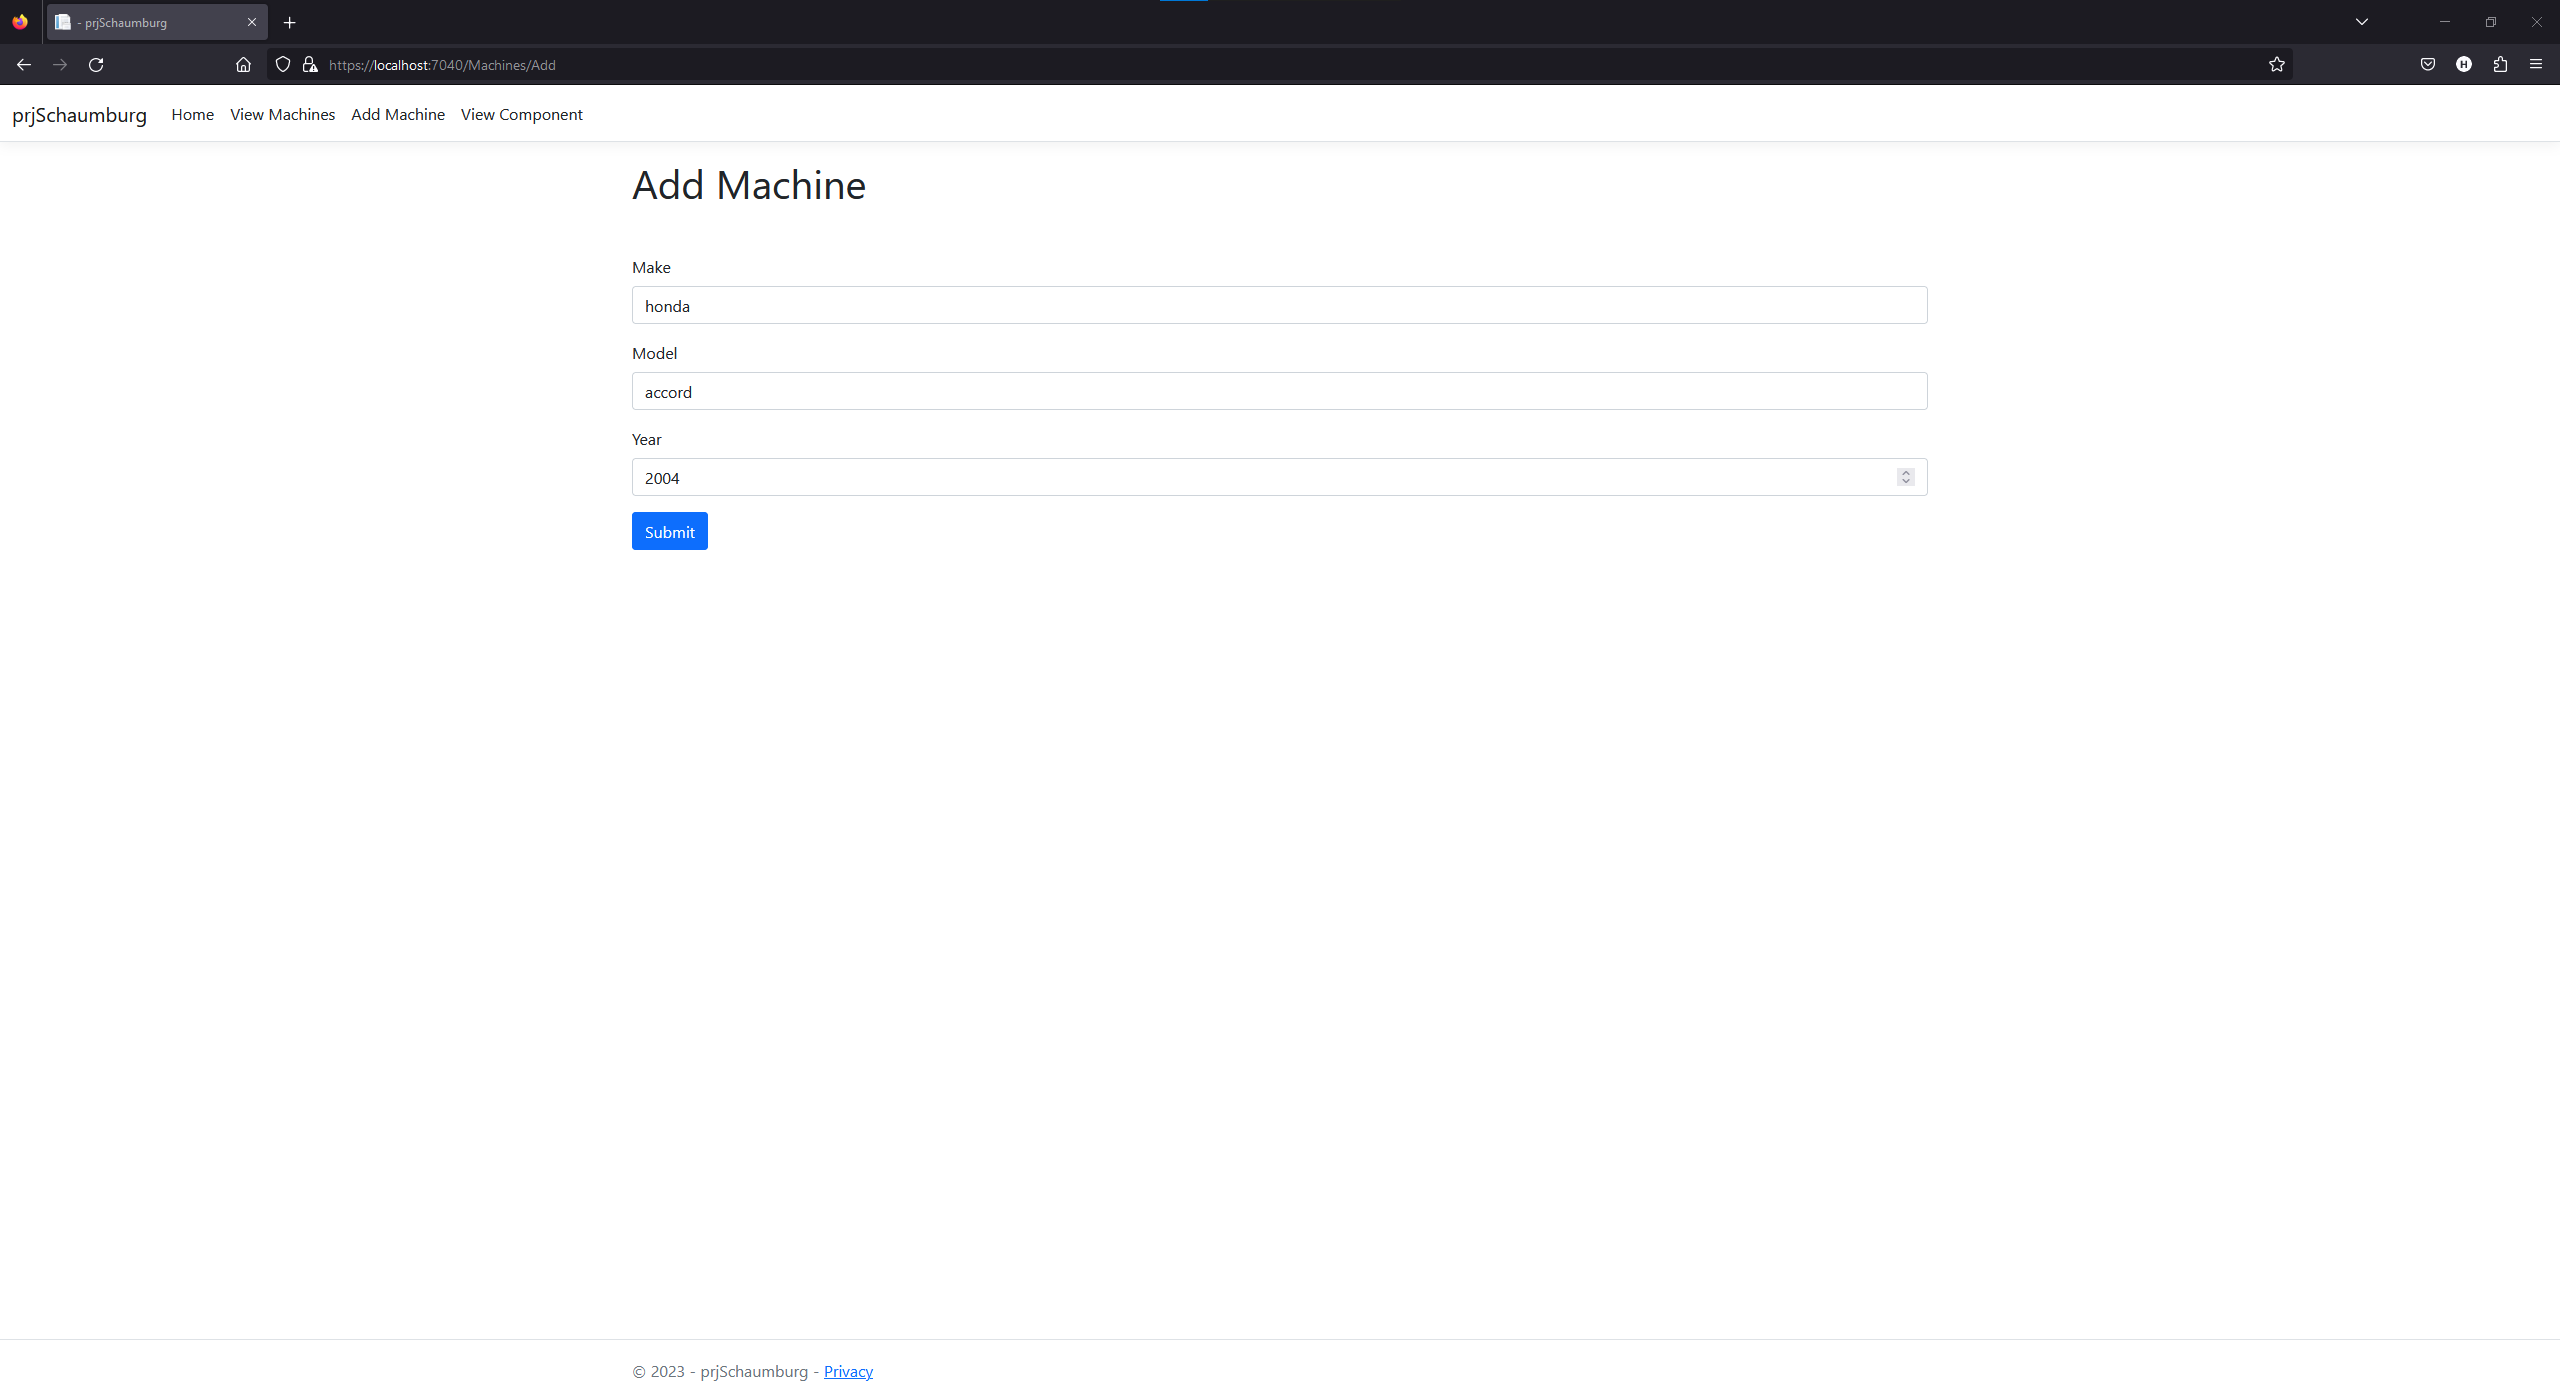Click the Make input field
The width and height of the screenshot is (2560, 1395).
click(x=1277, y=306)
